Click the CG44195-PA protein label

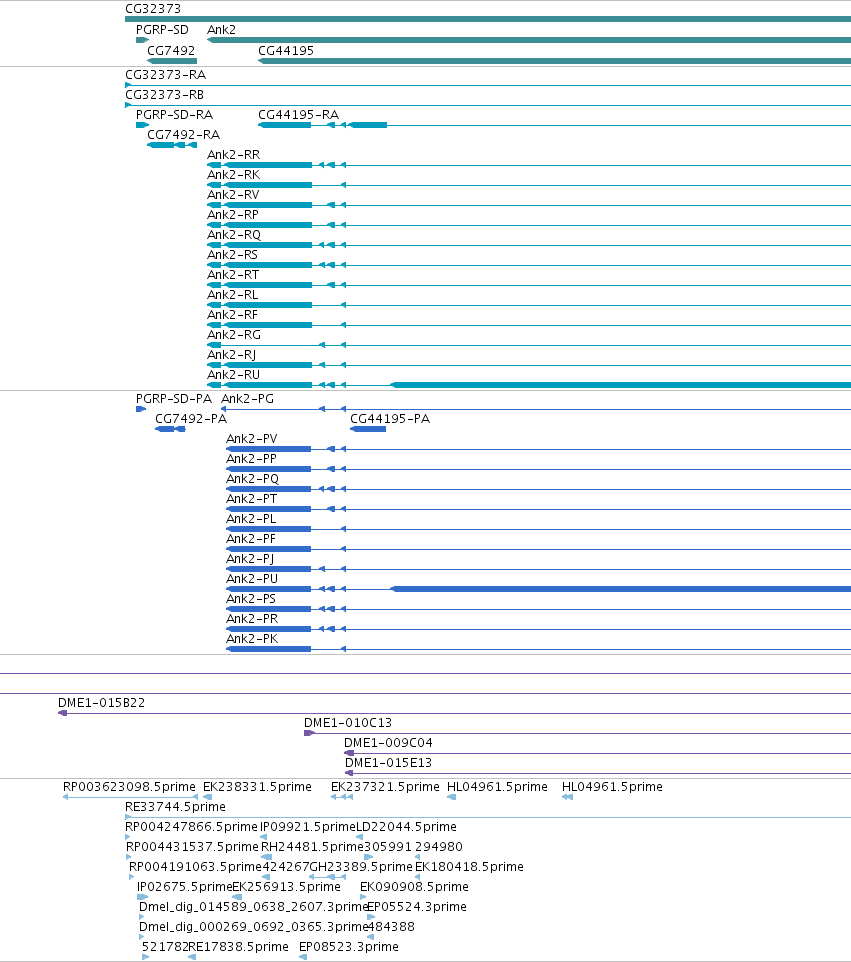pyautogui.click(x=390, y=419)
